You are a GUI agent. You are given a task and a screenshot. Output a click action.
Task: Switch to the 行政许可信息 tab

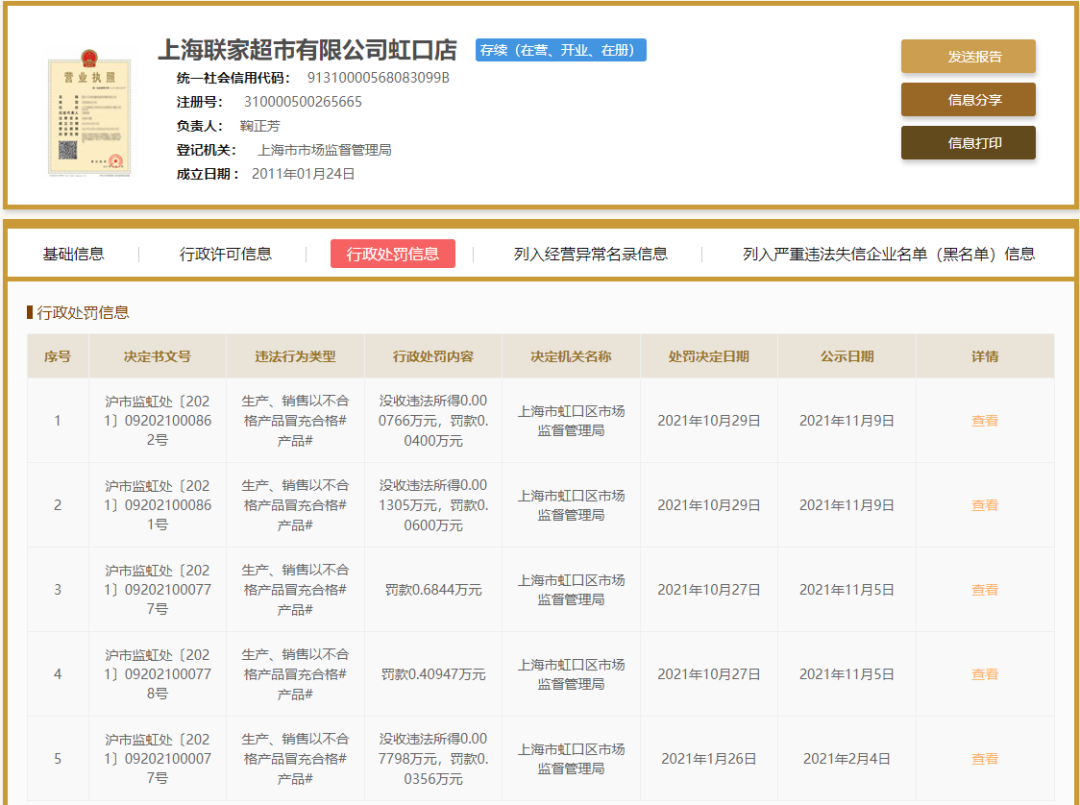point(225,254)
